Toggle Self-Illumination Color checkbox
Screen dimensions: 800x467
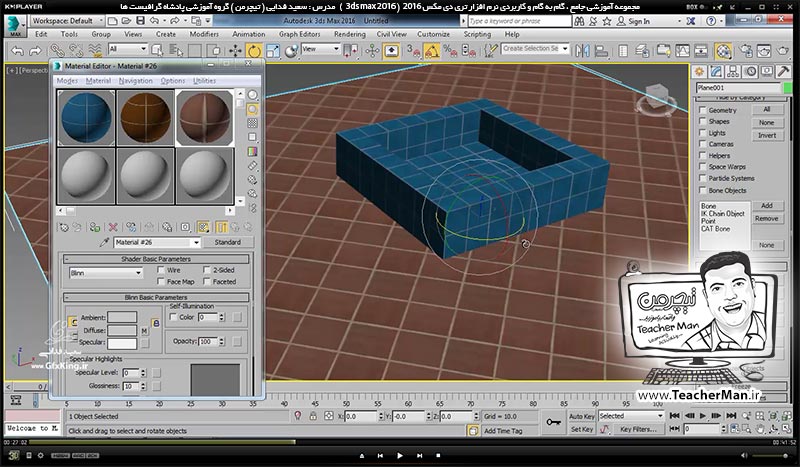tap(173, 317)
